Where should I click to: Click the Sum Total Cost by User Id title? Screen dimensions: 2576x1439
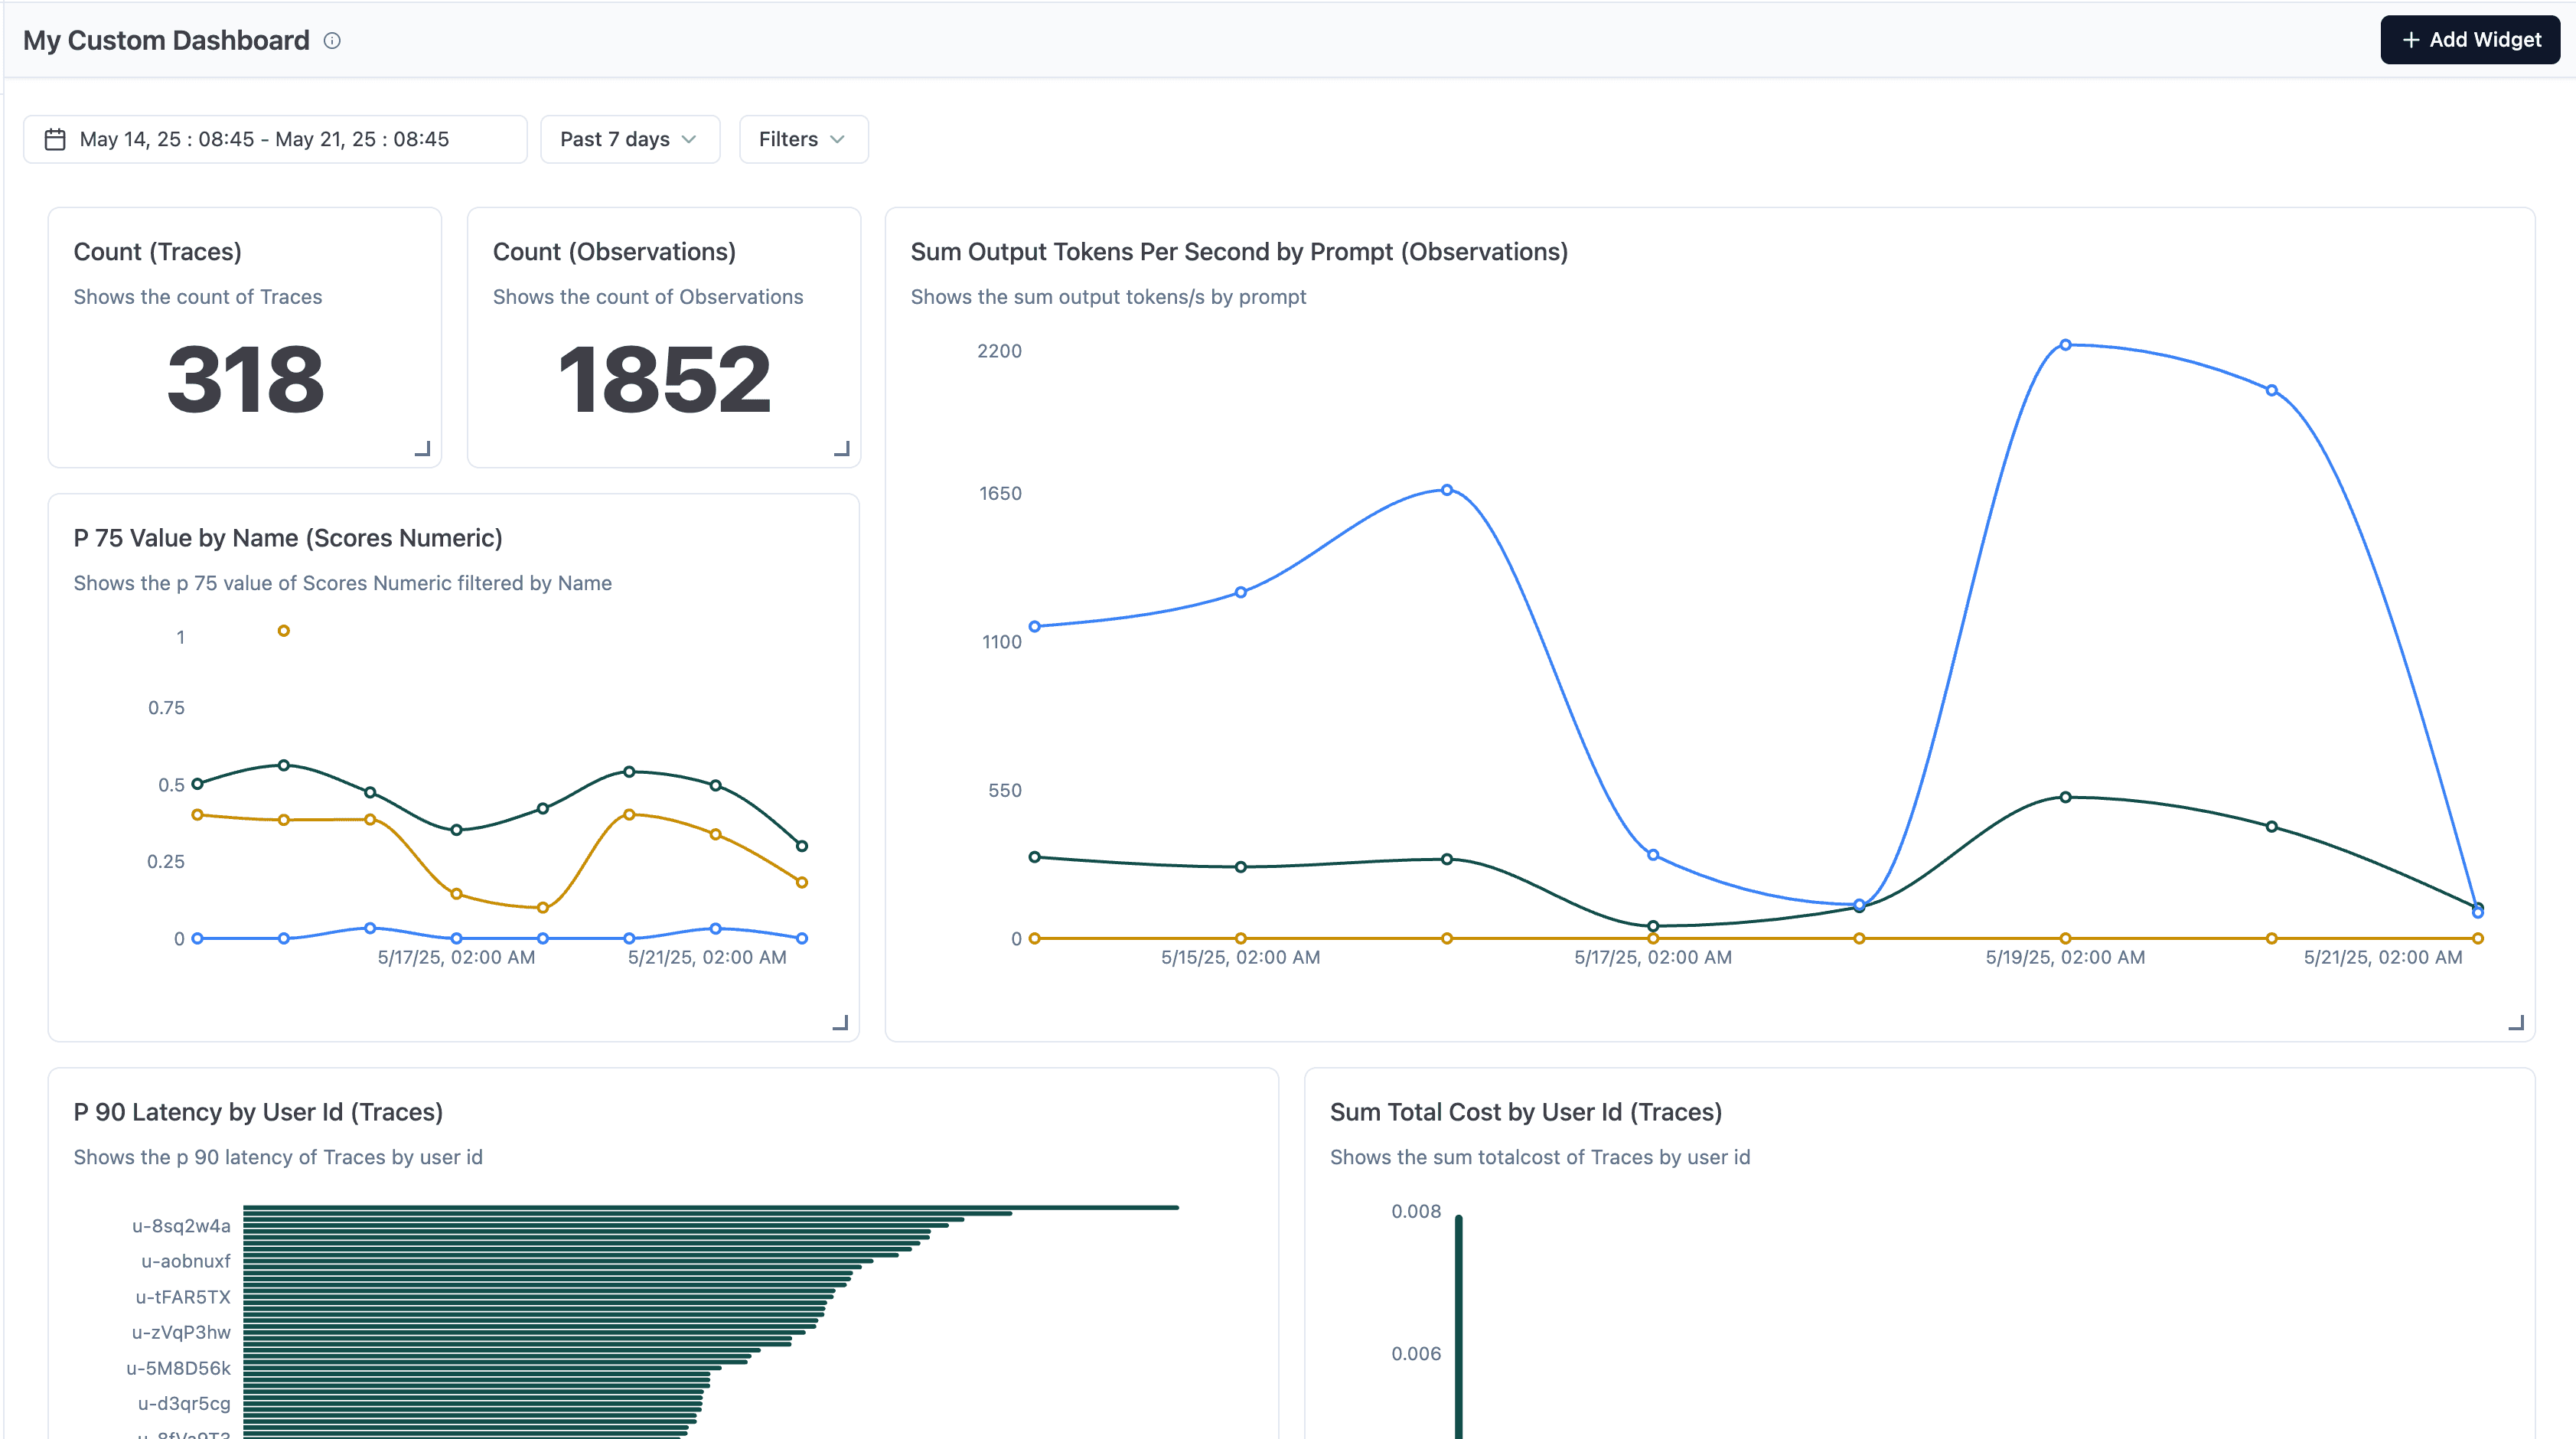1526,1111
